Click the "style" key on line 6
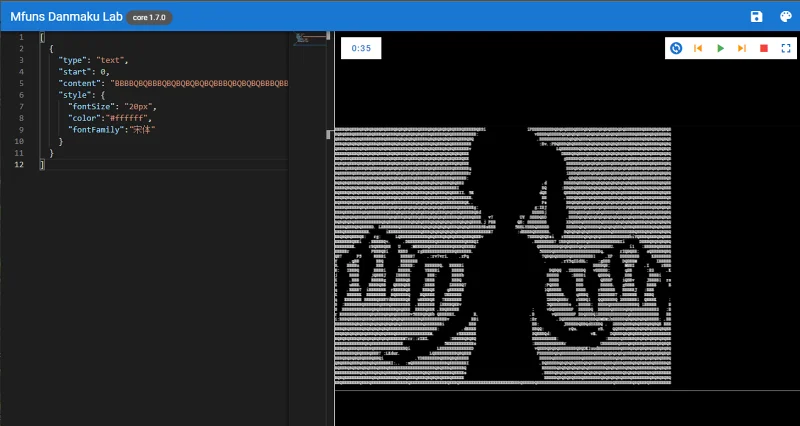The image size is (800, 426). click(x=74, y=95)
